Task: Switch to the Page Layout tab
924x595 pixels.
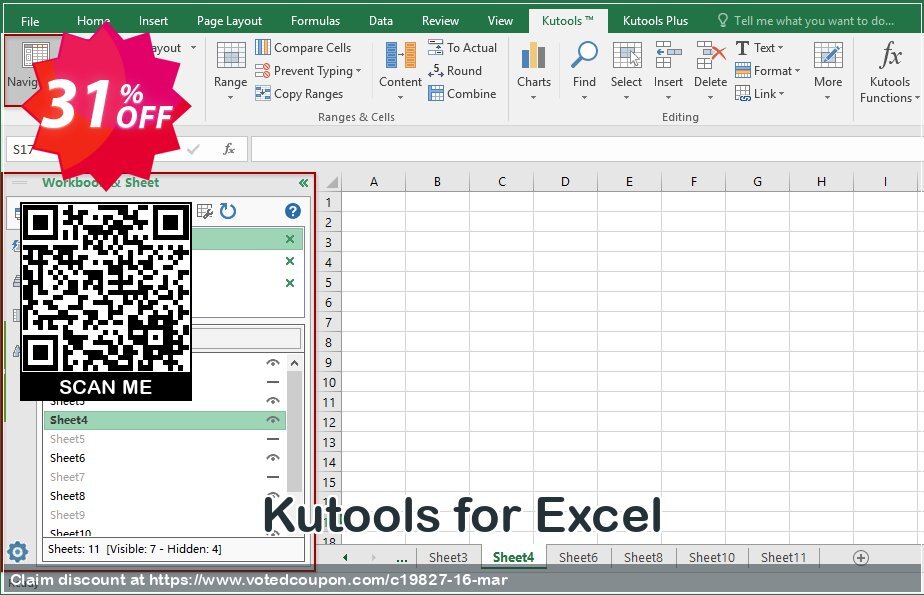Action: (x=229, y=21)
